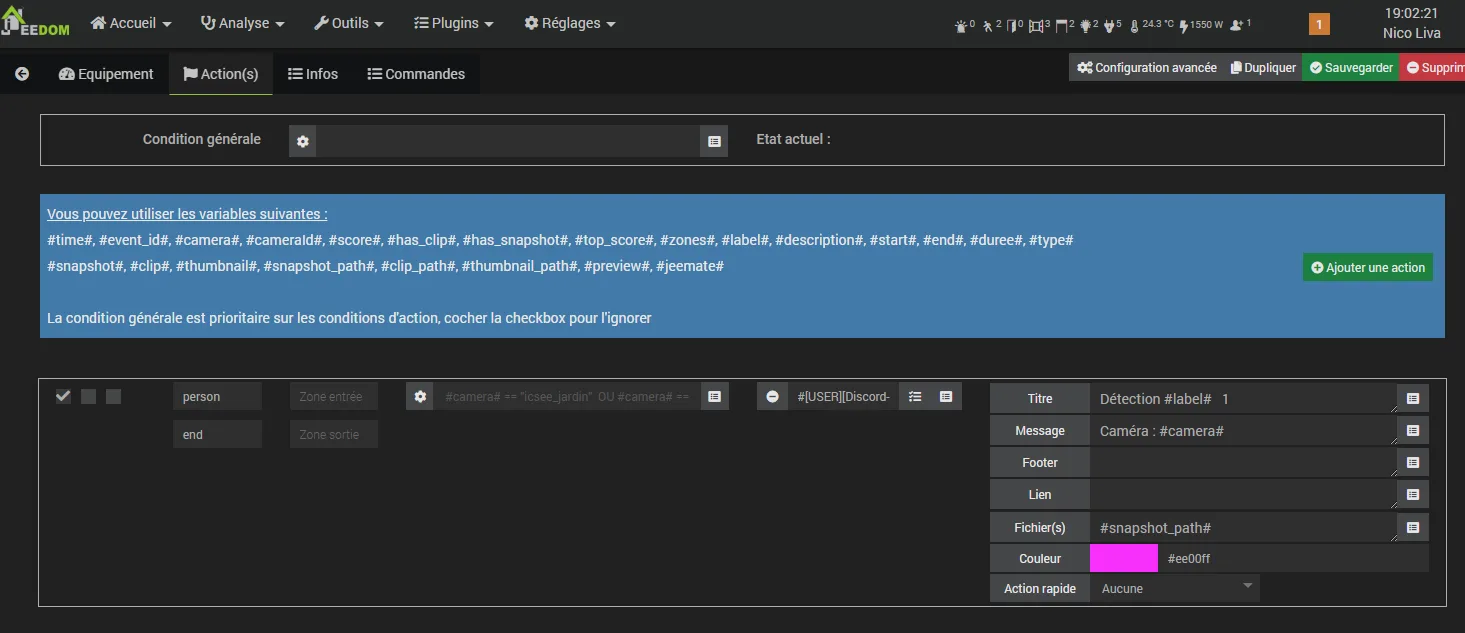
Task: Click the list icon of Condition générale
Action: click(714, 142)
